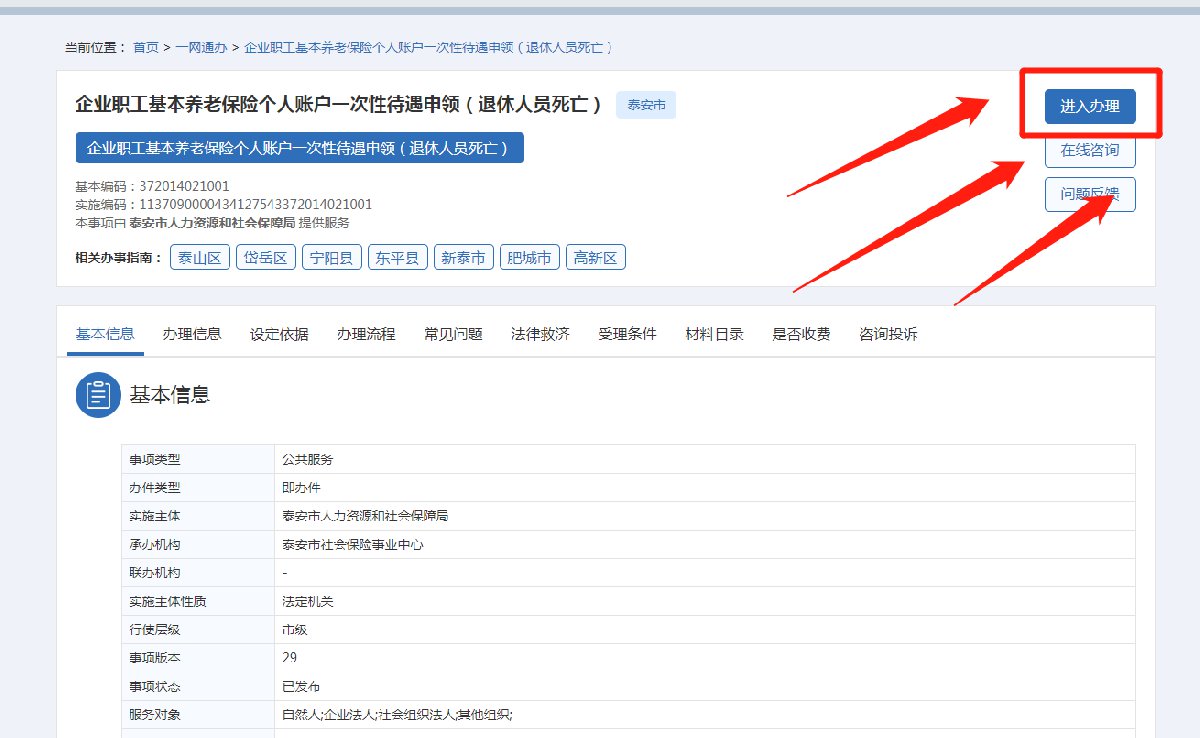Select the 材料目录 tab

tap(714, 334)
